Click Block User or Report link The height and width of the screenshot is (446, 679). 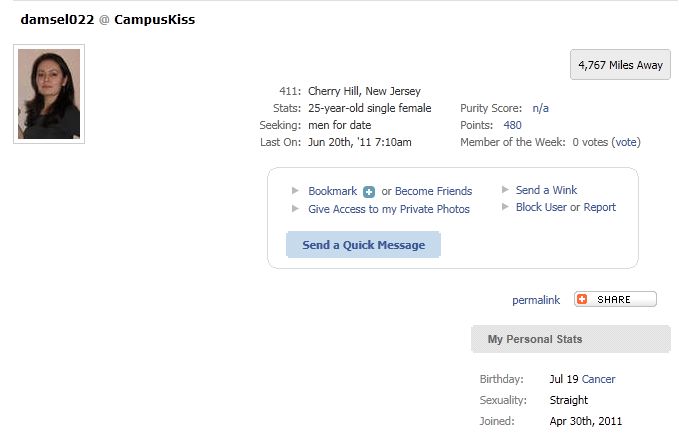pyautogui.click(x=566, y=207)
